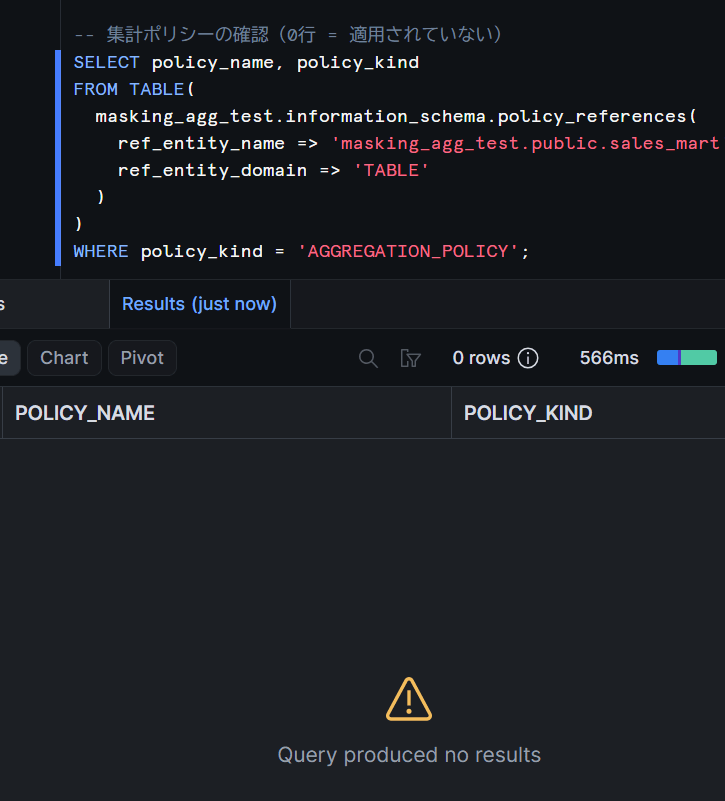Image resolution: width=725 pixels, height=801 pixels.
Task: Click the Query produced no results message
Action: pyautogui.click(x=409, y=755)
